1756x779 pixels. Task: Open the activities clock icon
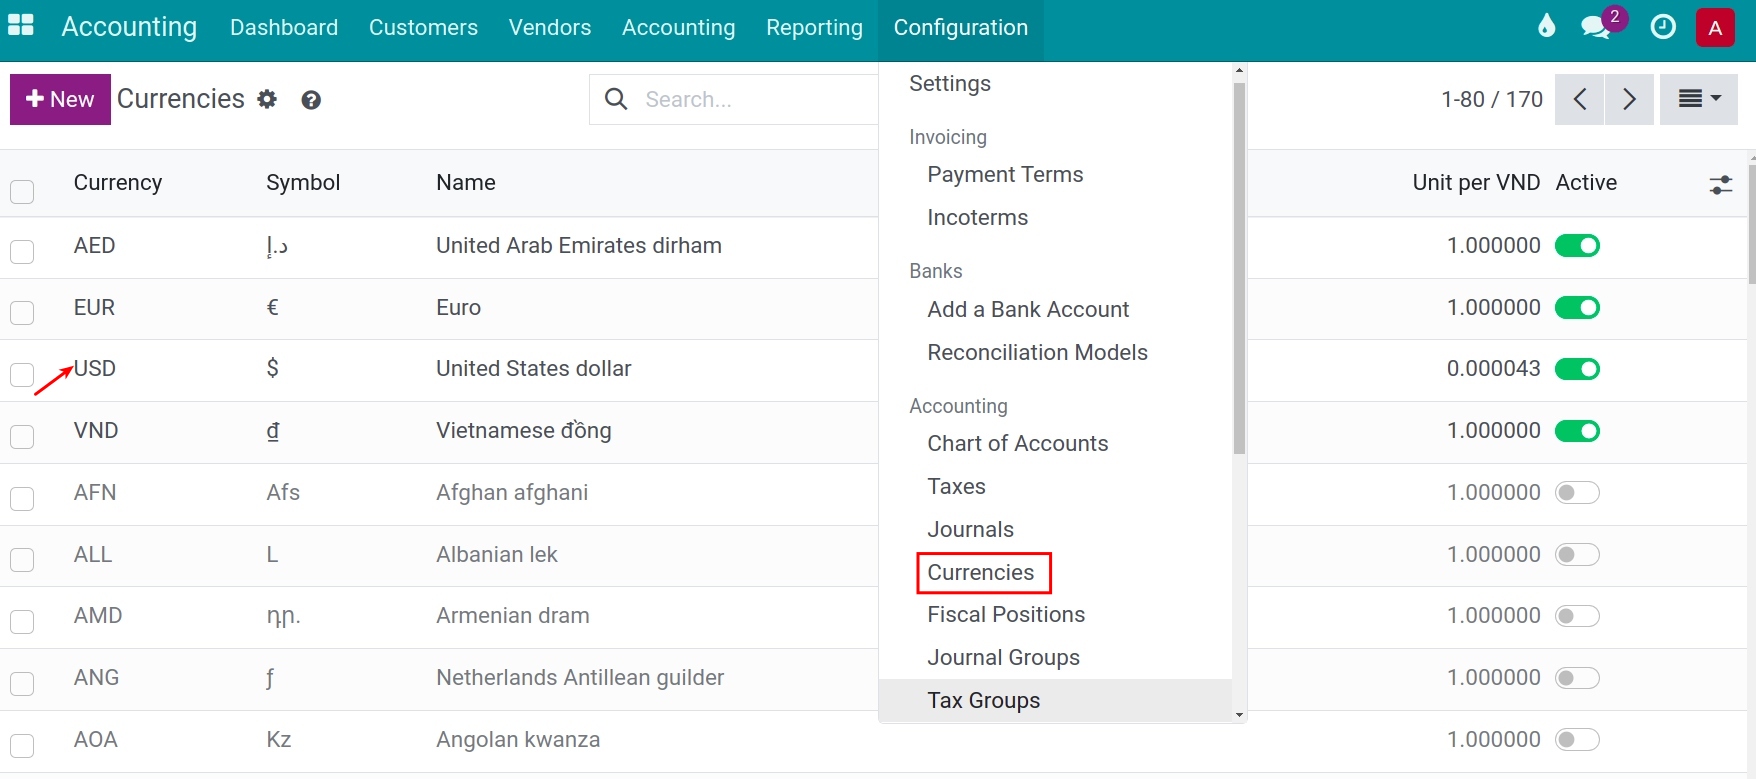point(1663,27)
